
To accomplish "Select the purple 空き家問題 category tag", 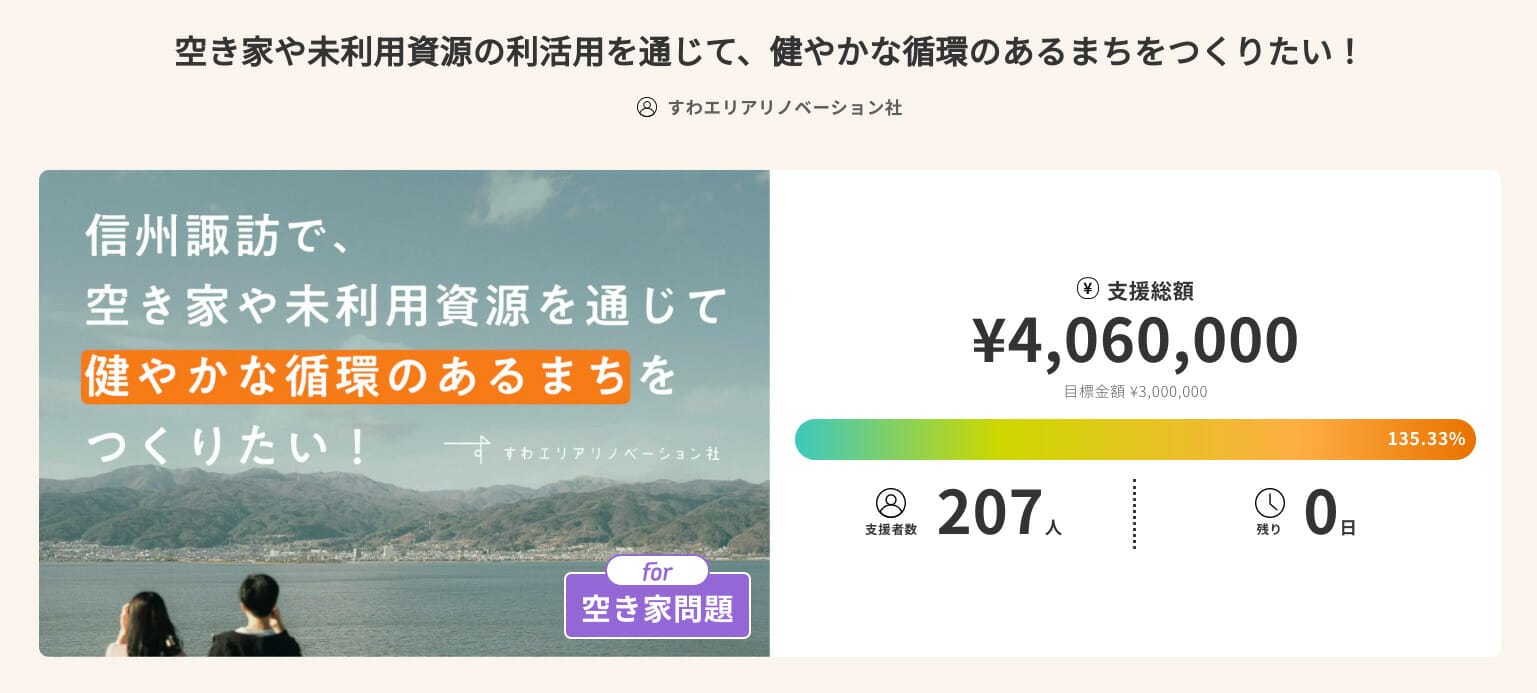I will coord(657,609).
